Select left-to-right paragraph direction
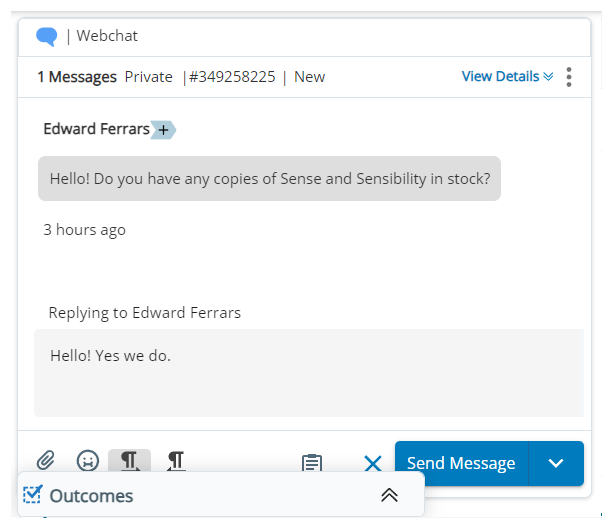 pos(129,460)
